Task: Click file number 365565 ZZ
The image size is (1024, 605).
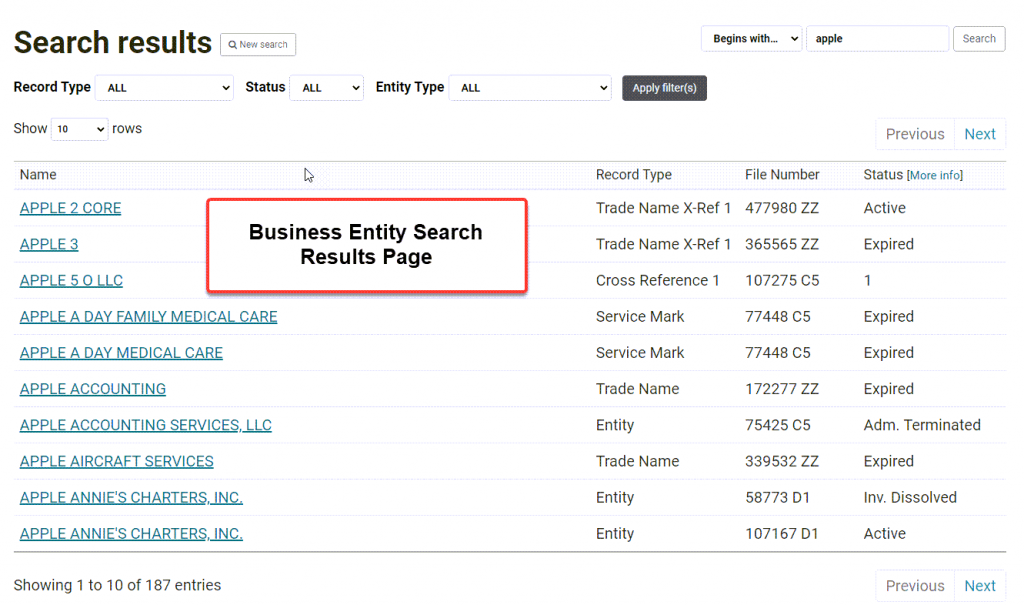Action: (x=782, y=244)
